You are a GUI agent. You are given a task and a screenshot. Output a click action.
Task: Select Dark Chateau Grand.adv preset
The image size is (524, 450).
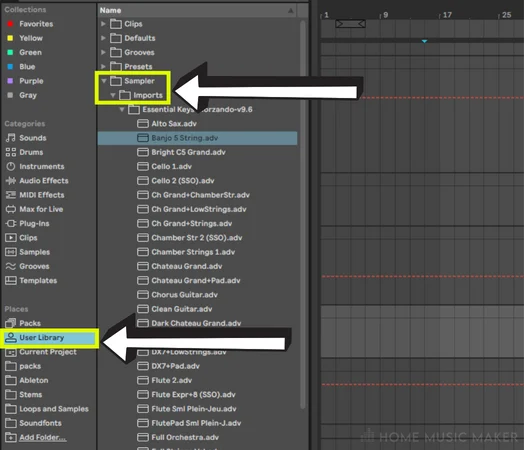coord(189,323)
